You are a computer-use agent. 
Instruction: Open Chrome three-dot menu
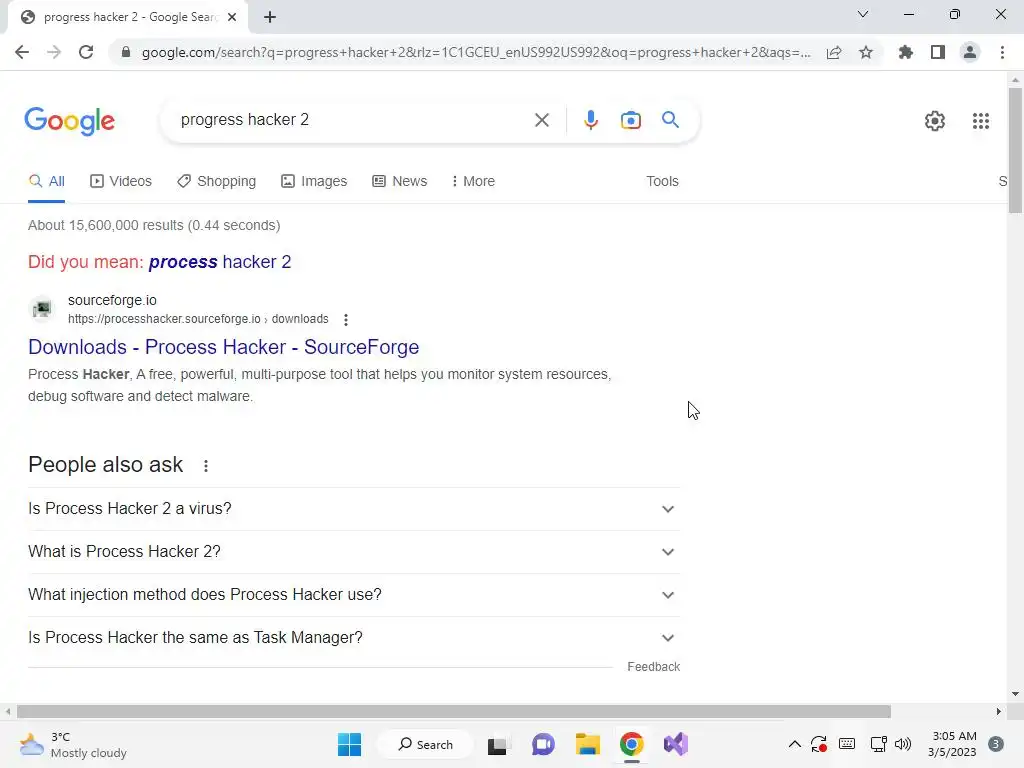[x=1002, y=52]
